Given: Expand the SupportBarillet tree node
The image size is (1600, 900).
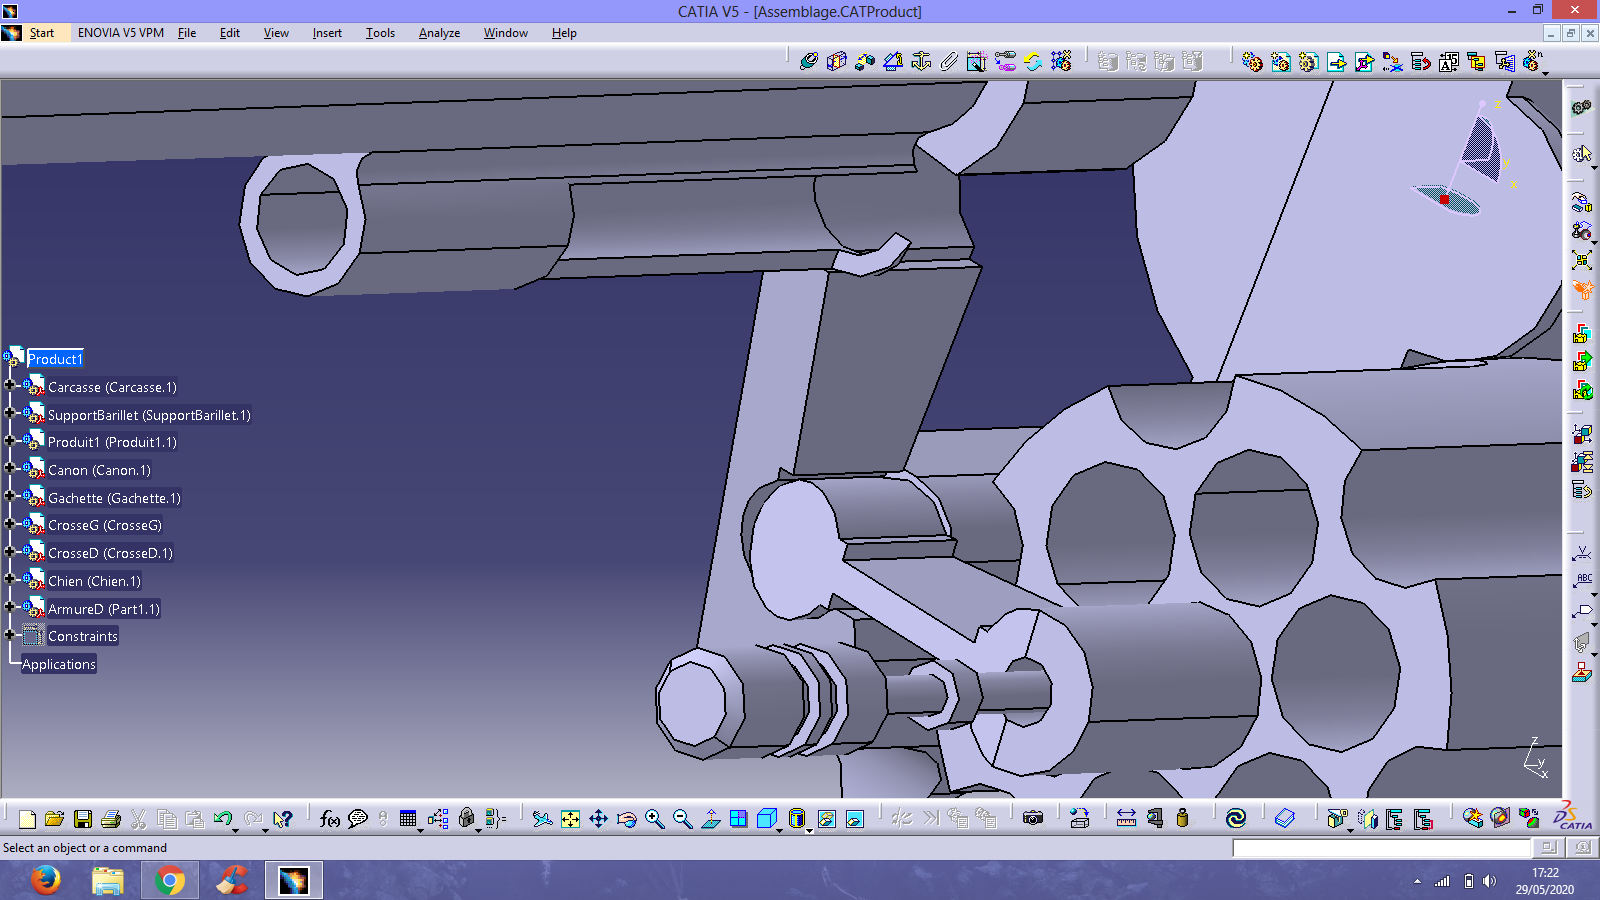Looking at the screenshot, I should (10, 413).
